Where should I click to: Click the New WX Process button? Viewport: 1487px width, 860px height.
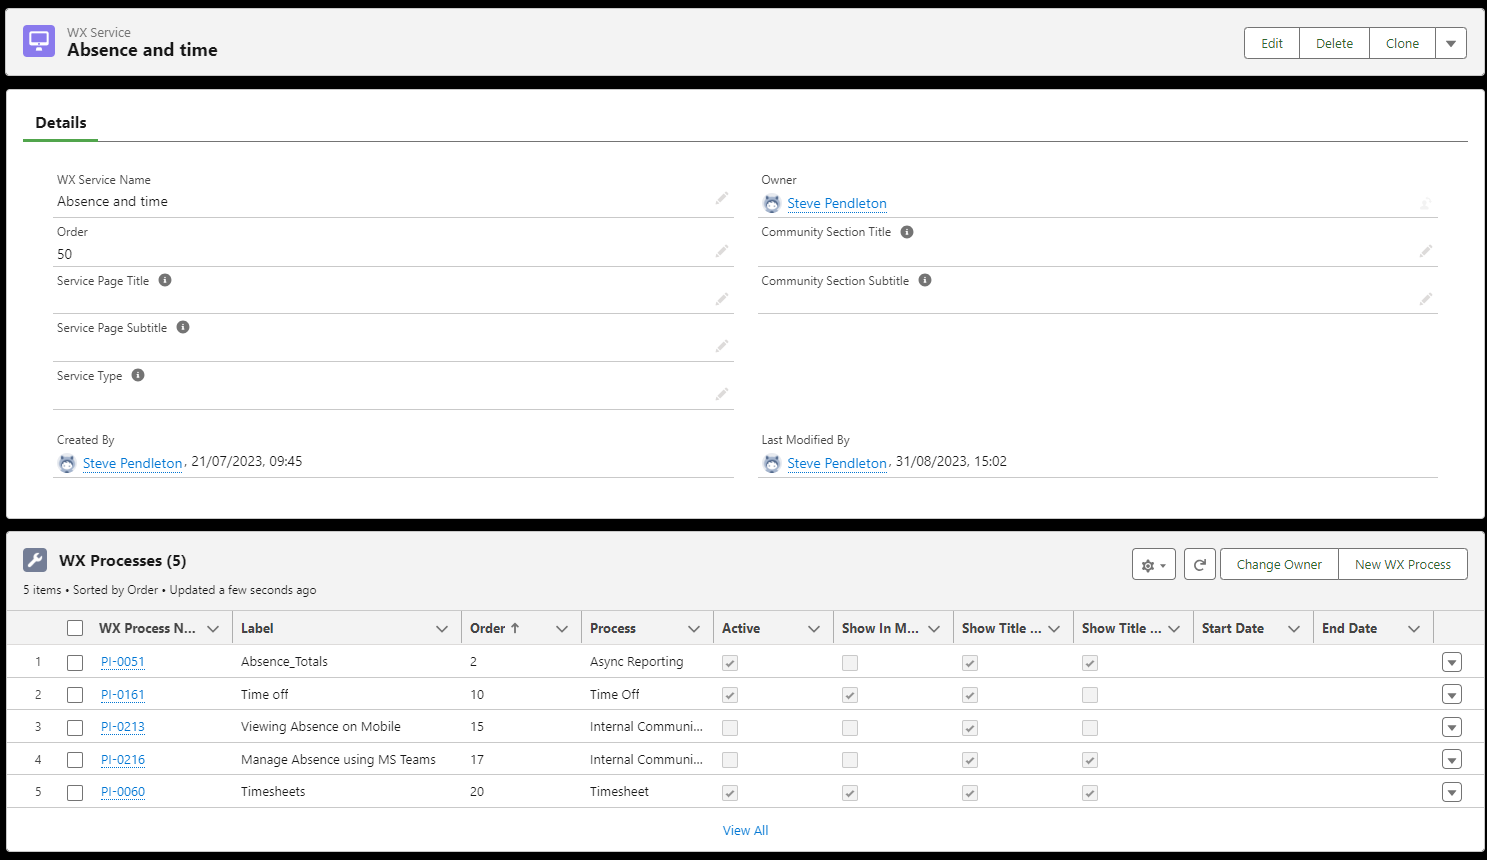pos(1402,565)
